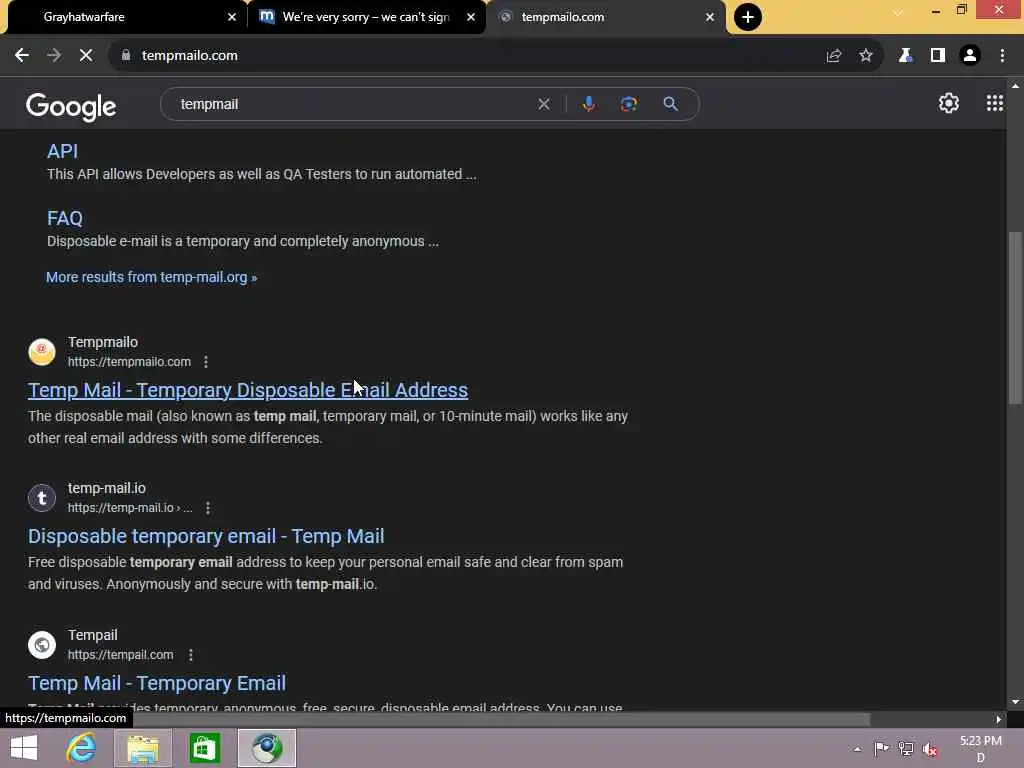Open Temp Mail - Temporary Disposable Email Address
1024x768 pixels.
248,390
